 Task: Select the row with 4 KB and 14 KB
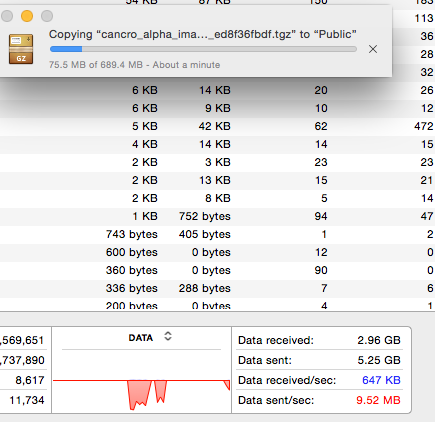(217, 144)
